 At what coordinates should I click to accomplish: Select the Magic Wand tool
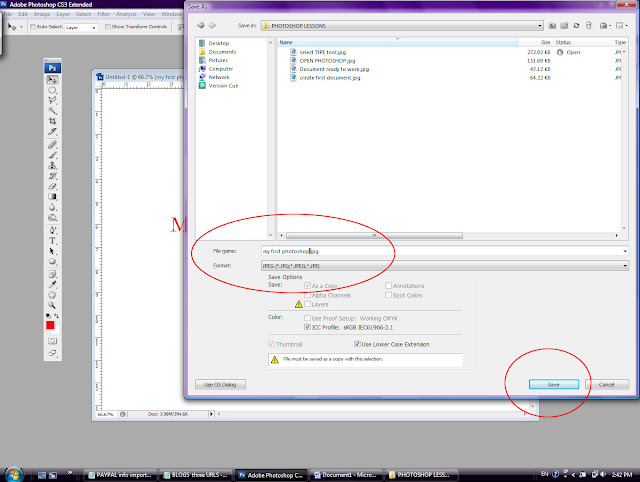pyautogui.click(x=52, y=111)
